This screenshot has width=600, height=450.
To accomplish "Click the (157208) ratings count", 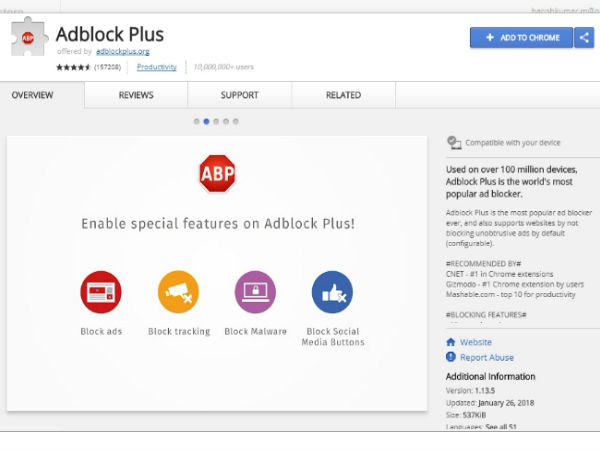I will 108,67.
